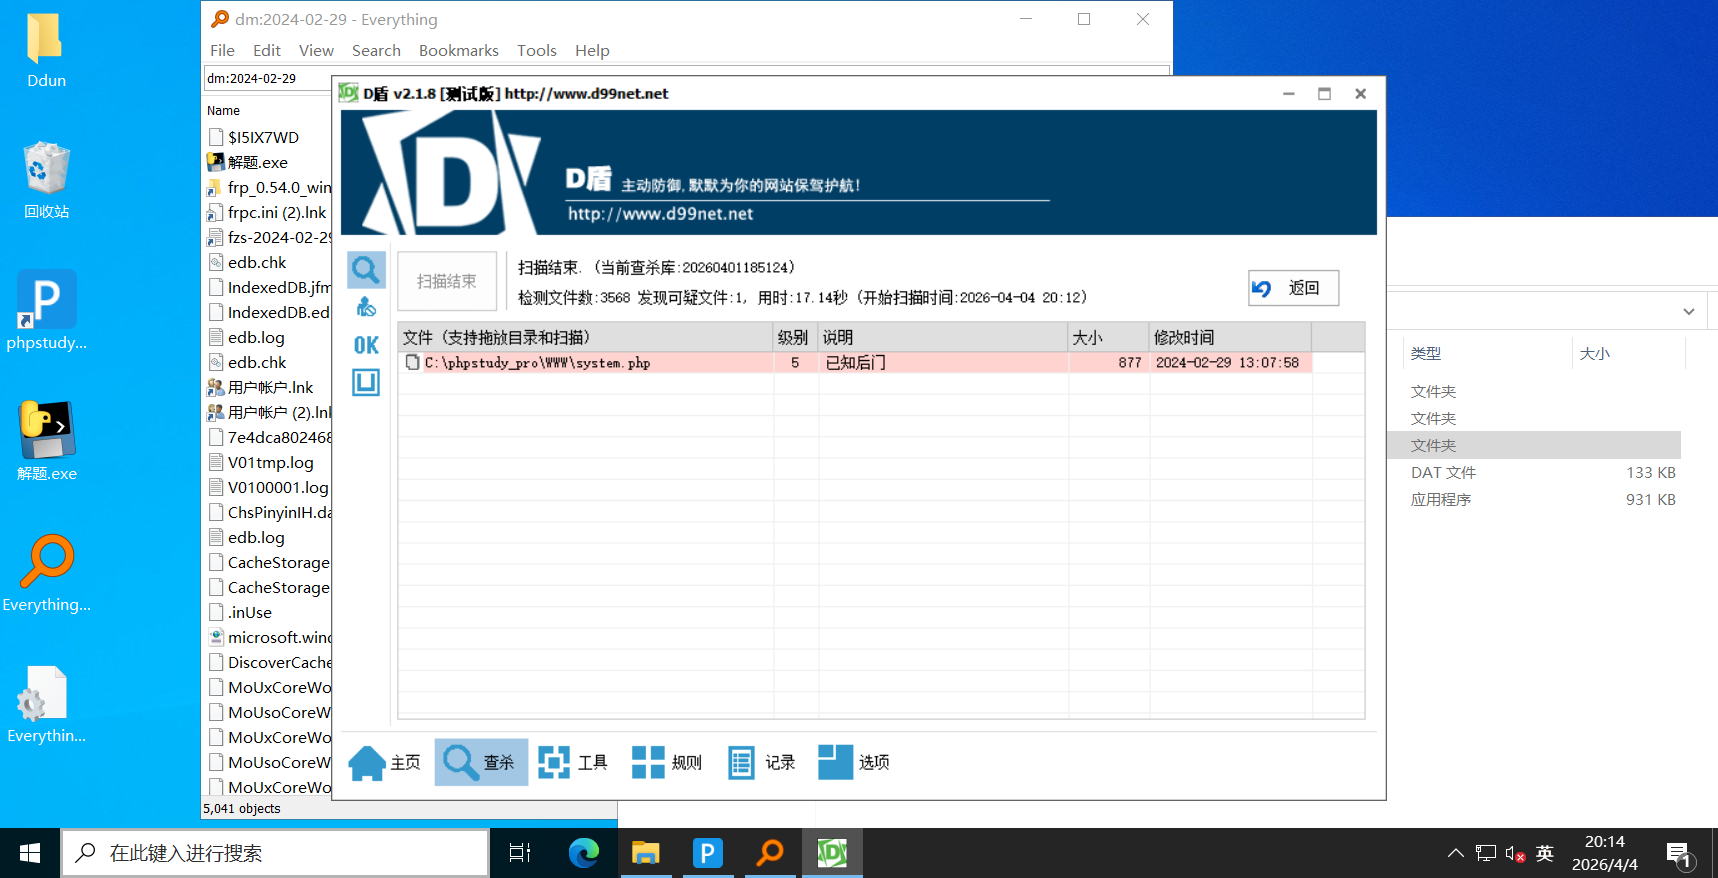Open the Tools menu in Everything

[x=537, y=50]
